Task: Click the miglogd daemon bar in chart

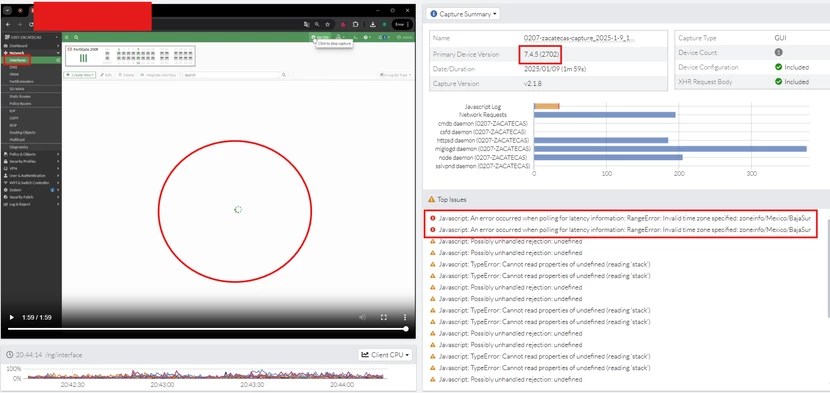Action: [x=670, y=149]
